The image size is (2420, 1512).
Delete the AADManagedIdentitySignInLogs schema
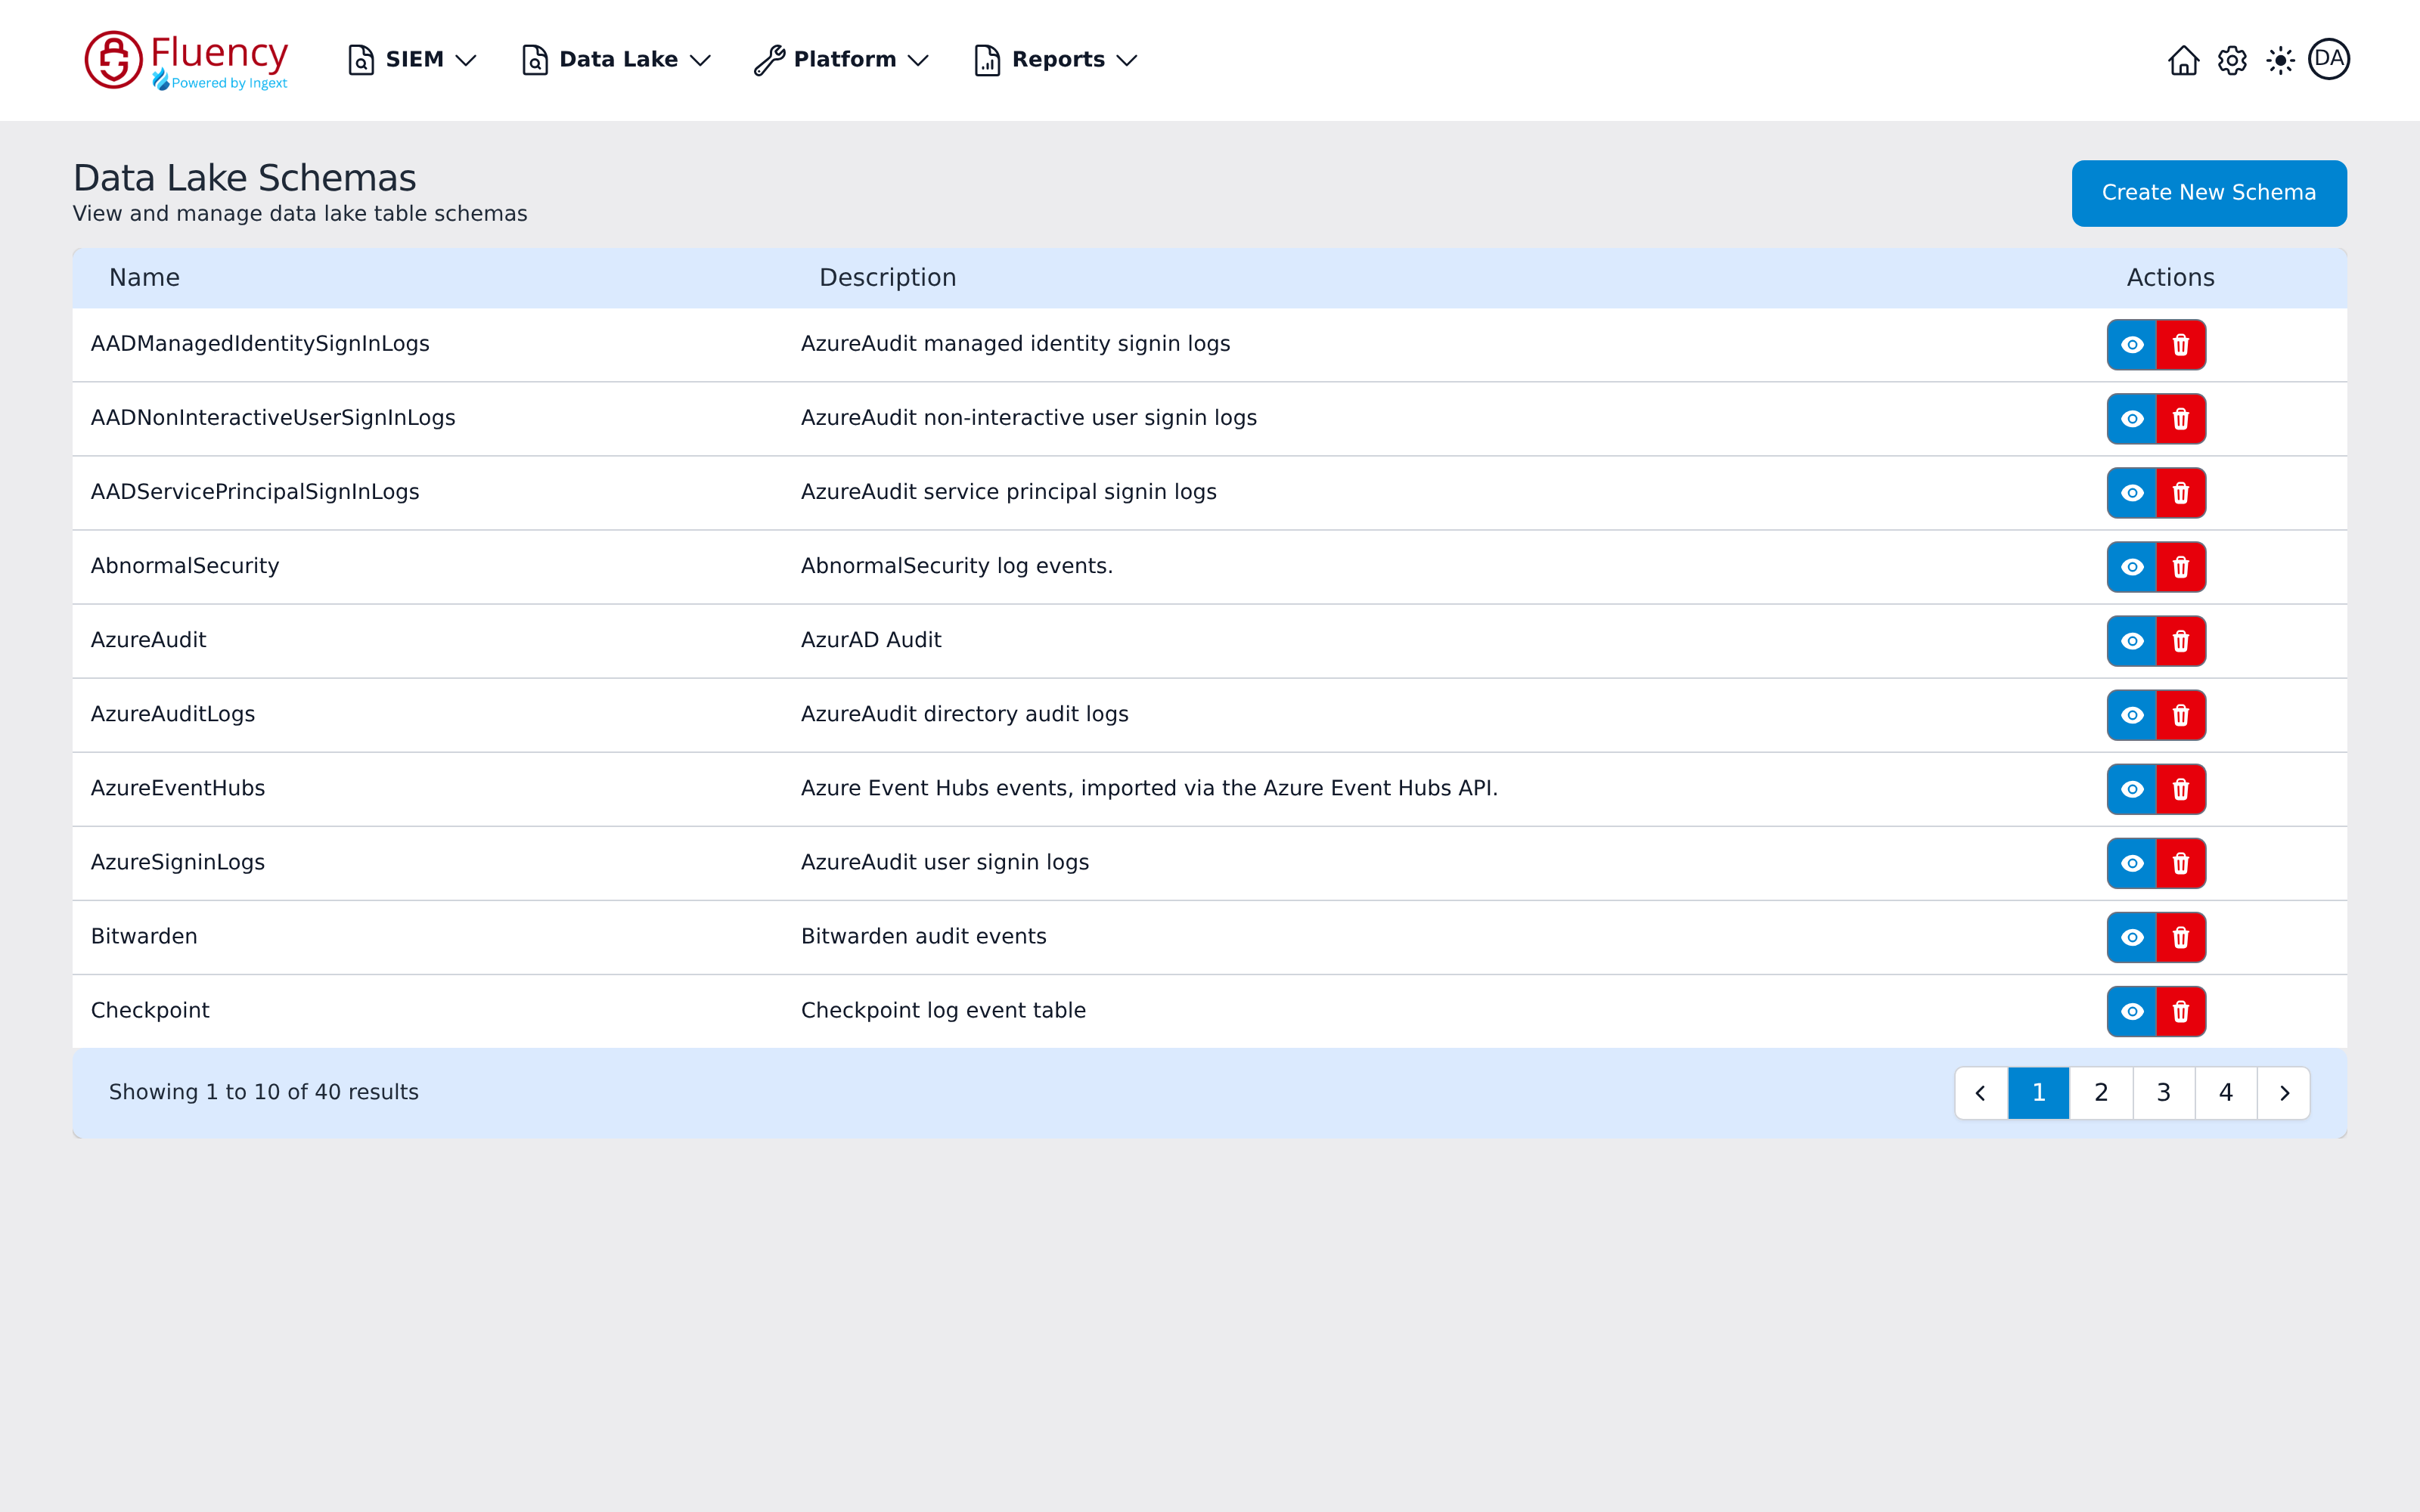pyautogui.click(x=2181, y=345)
